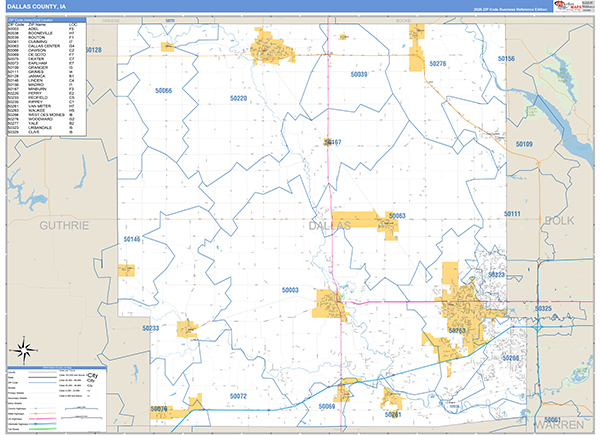Viewport: 600px width, 435px height.
Task: Select the 50323 ZIP label on the map
Action: 496,275
